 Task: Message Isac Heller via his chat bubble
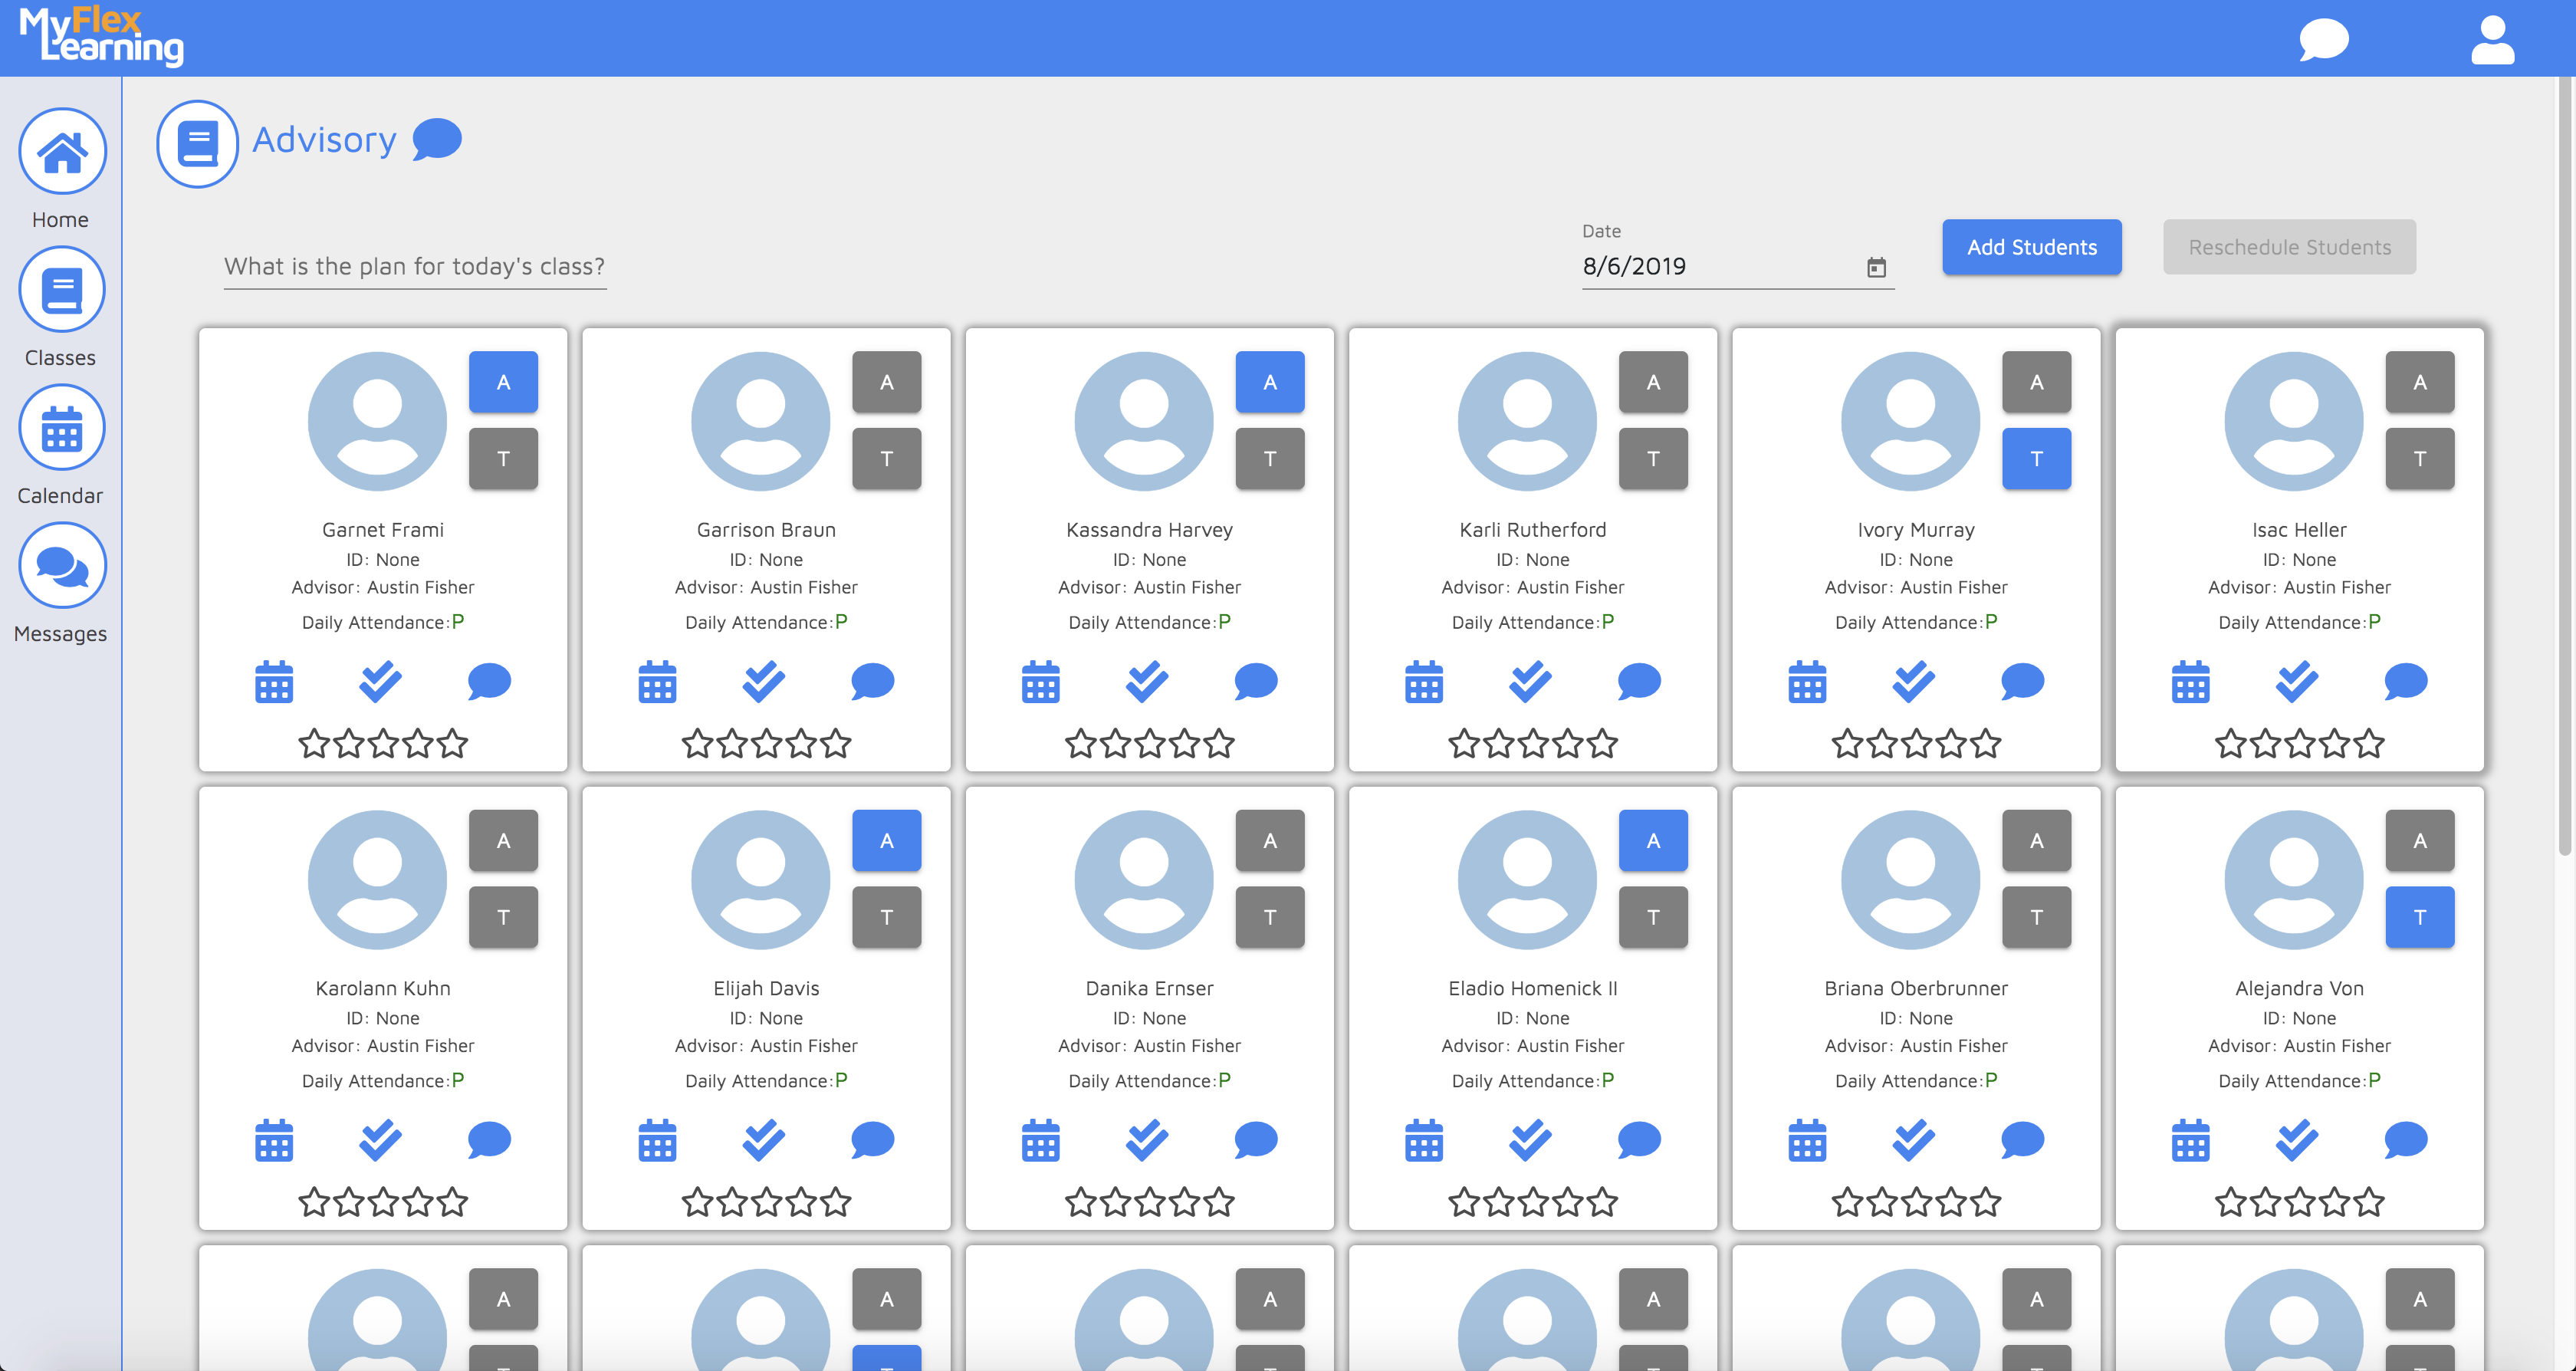click(2407, 681)
